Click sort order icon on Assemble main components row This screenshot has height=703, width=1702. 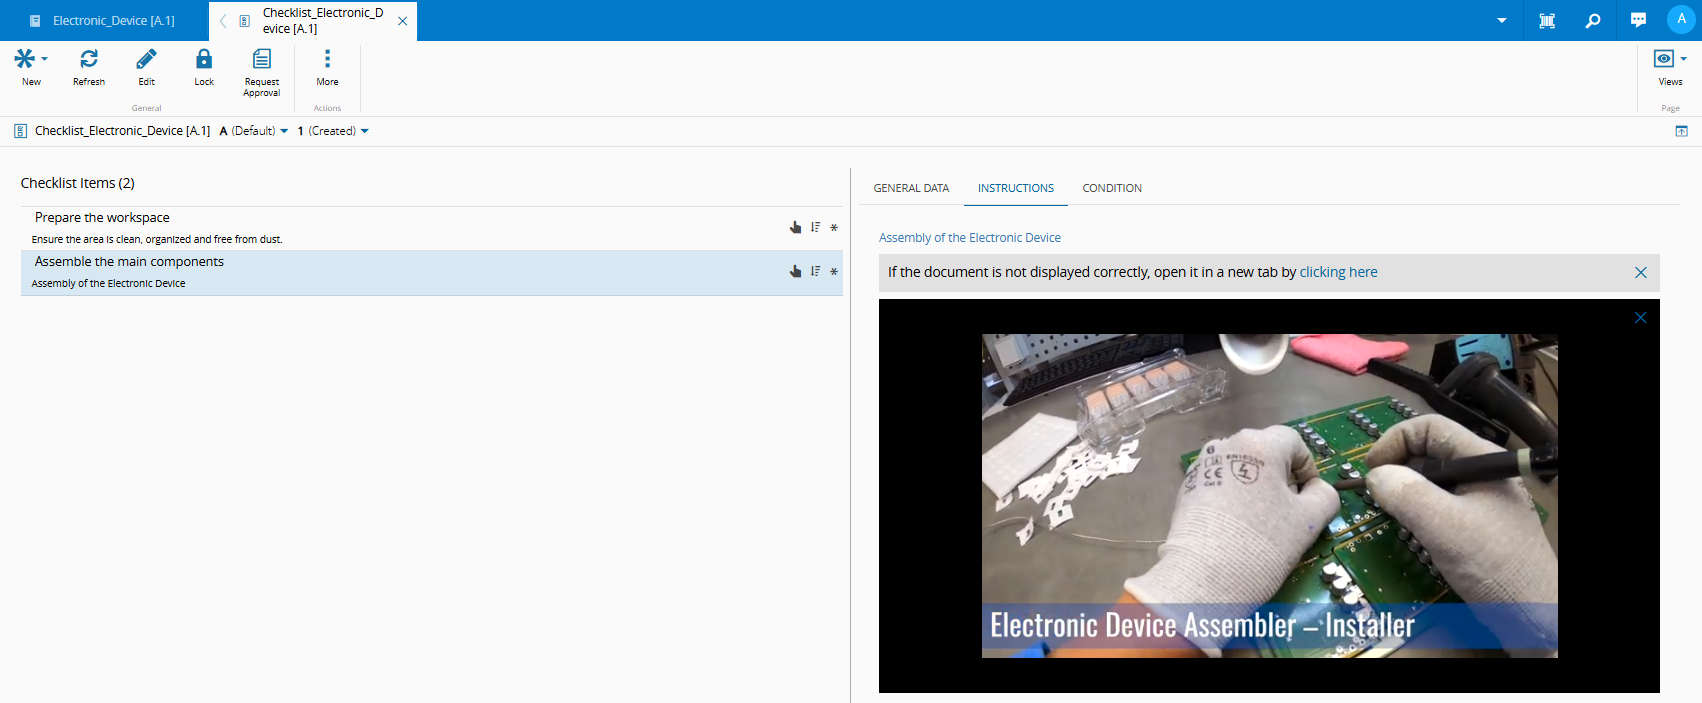coord(816,271)
